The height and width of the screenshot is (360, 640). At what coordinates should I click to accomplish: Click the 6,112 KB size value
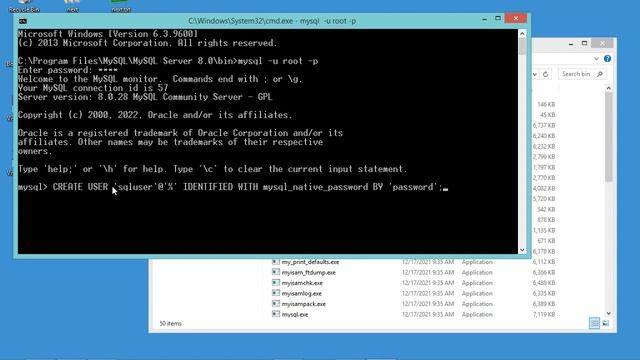click(544, 262)
